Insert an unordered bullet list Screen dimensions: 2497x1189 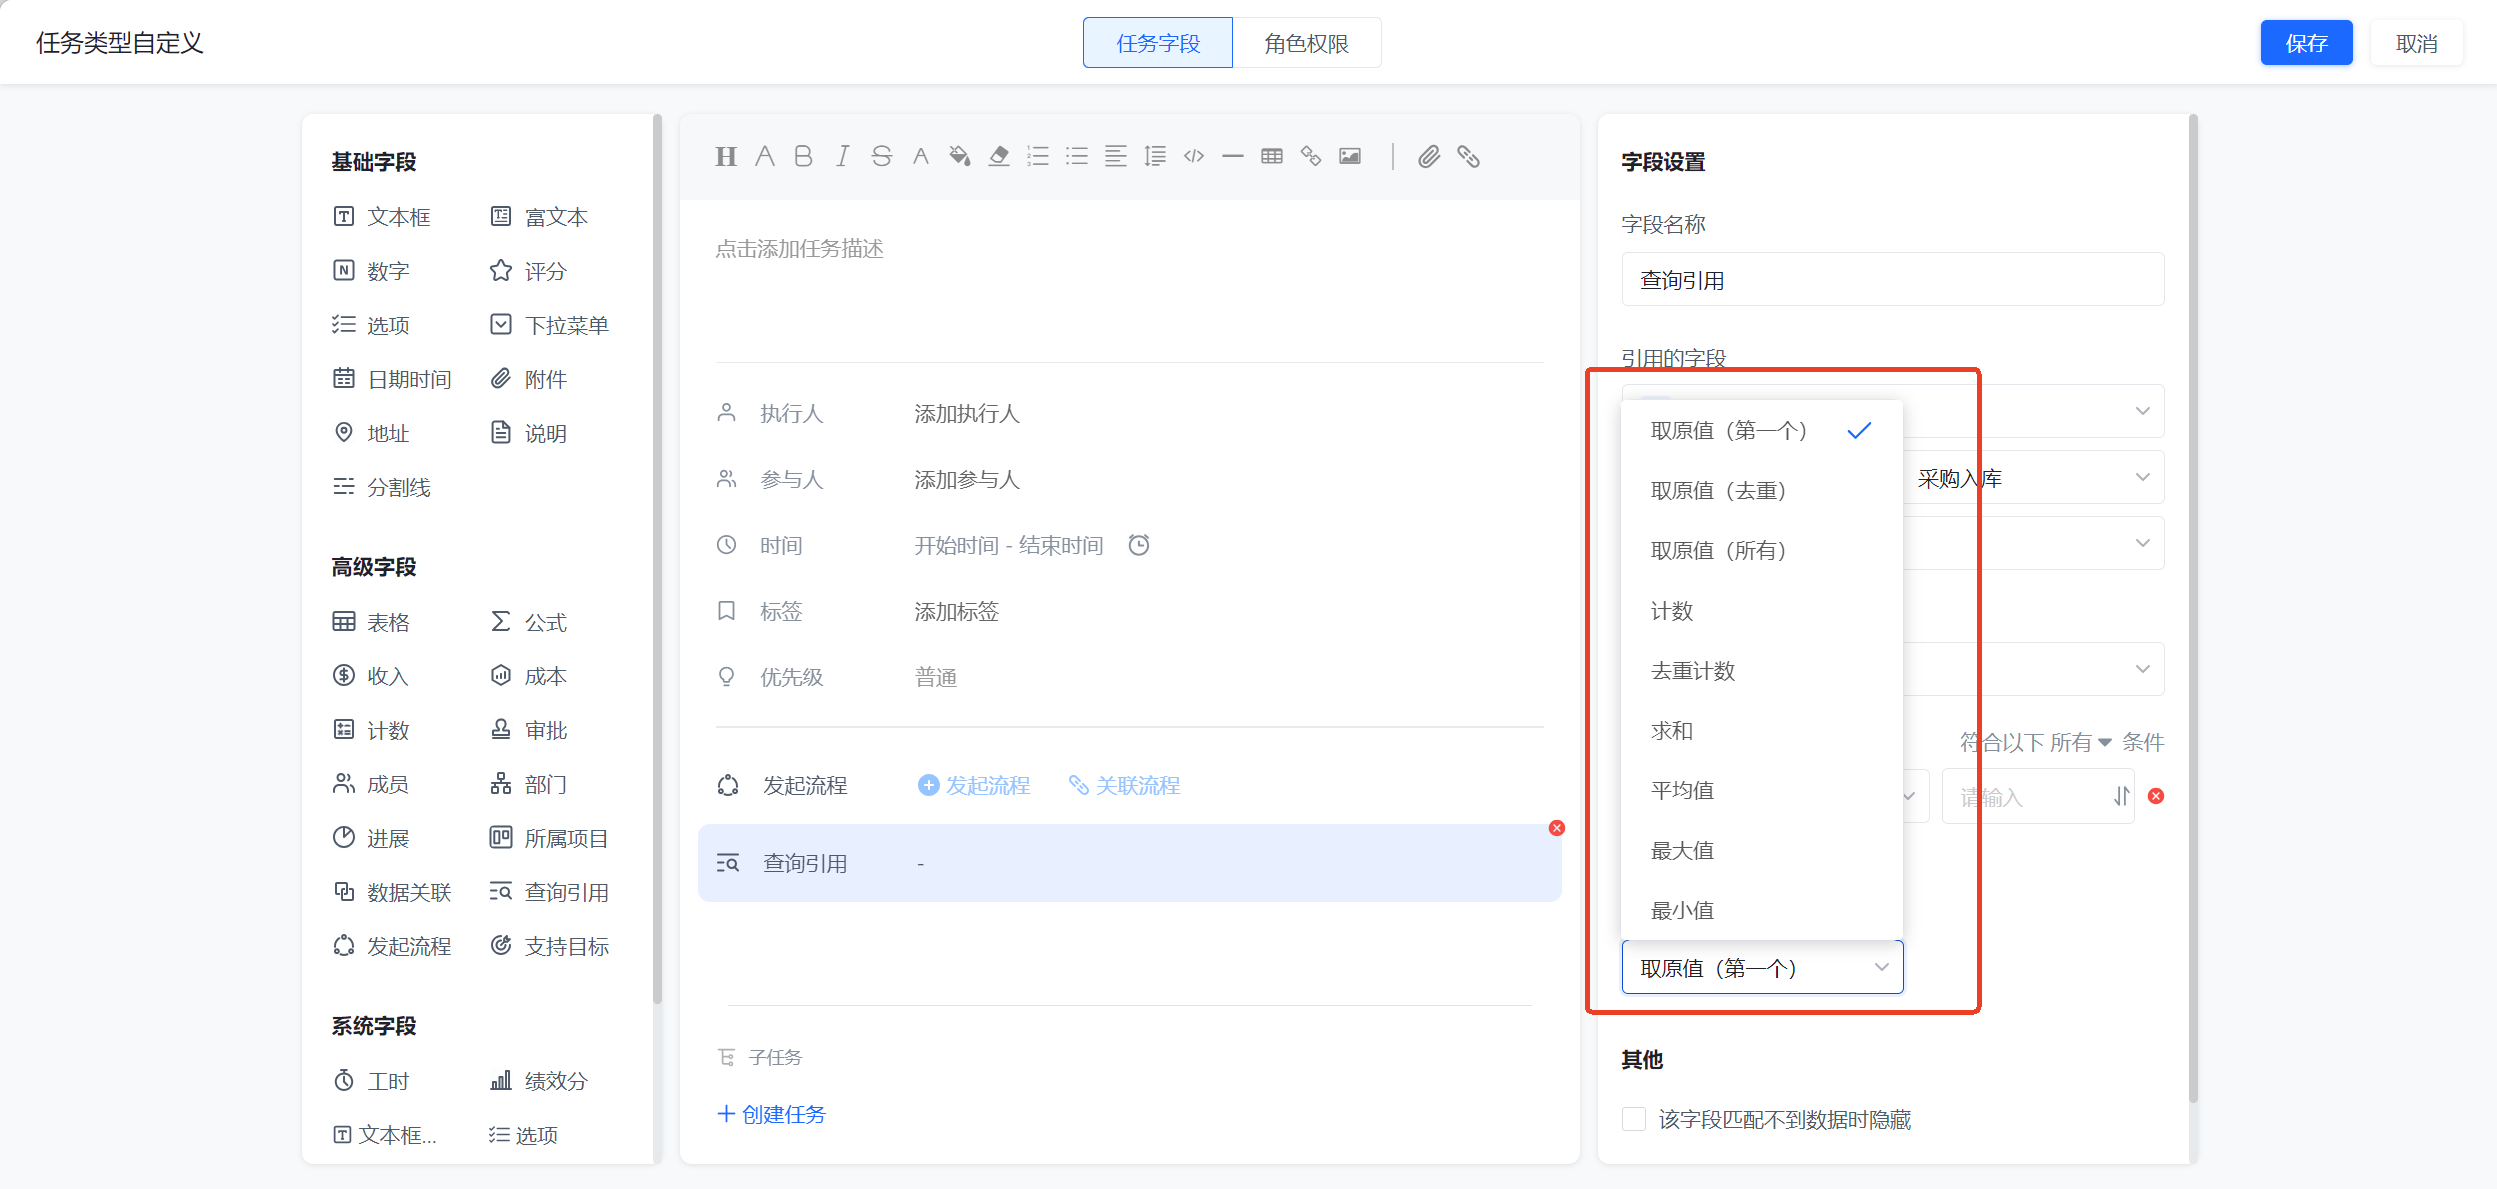pos(1077,156)
